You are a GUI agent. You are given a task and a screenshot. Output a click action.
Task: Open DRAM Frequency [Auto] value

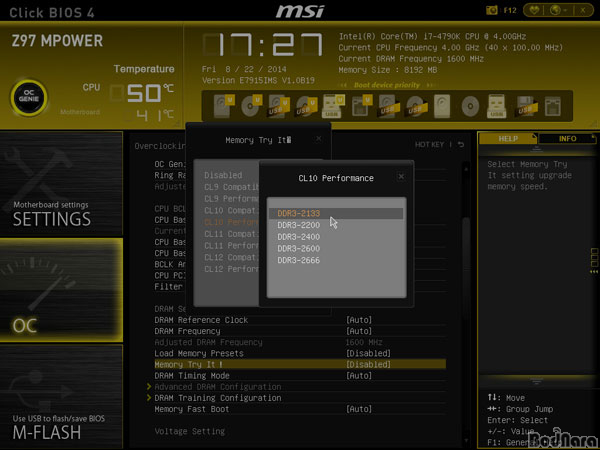359,331
